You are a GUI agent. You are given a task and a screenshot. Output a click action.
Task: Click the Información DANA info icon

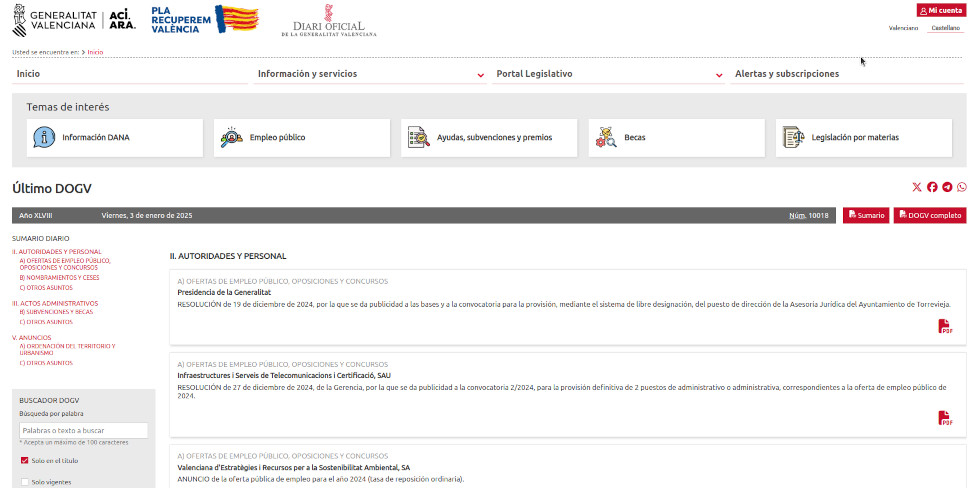[x=44, y=138]
